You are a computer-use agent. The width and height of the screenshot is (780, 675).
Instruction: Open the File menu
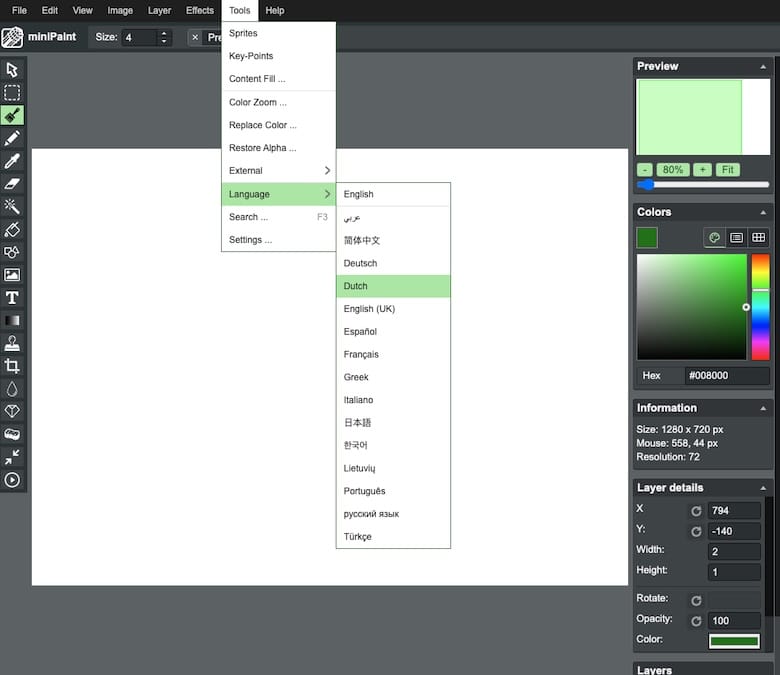(x=19, y=10)
